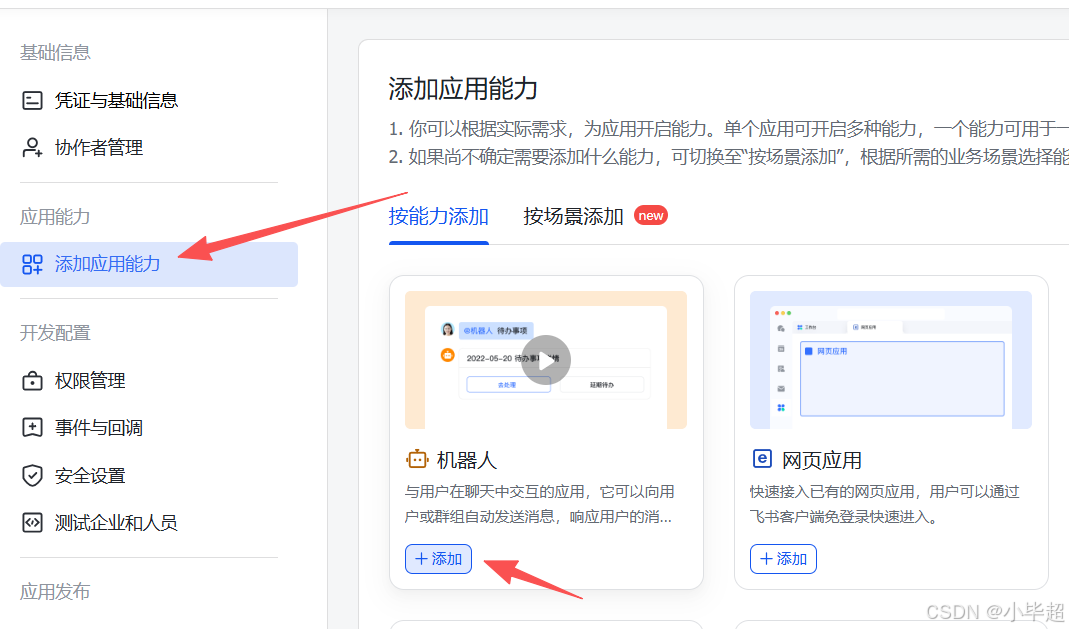Open the web app preview thumbnail

tap(890, 360)
